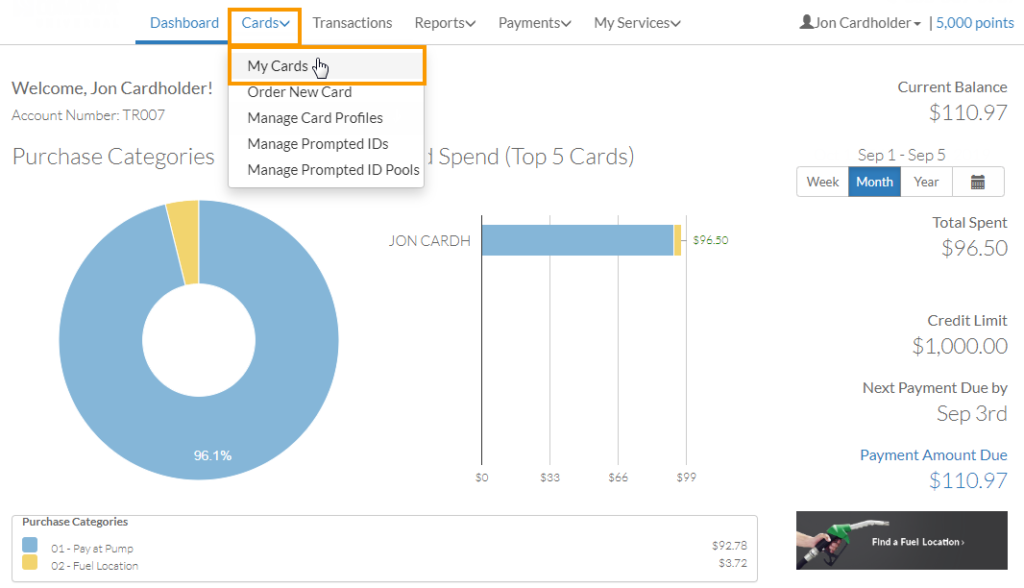The width and height of the screenshot is (1024, 588).
Task: Choose My Cards from the menu
Action: 327,66
